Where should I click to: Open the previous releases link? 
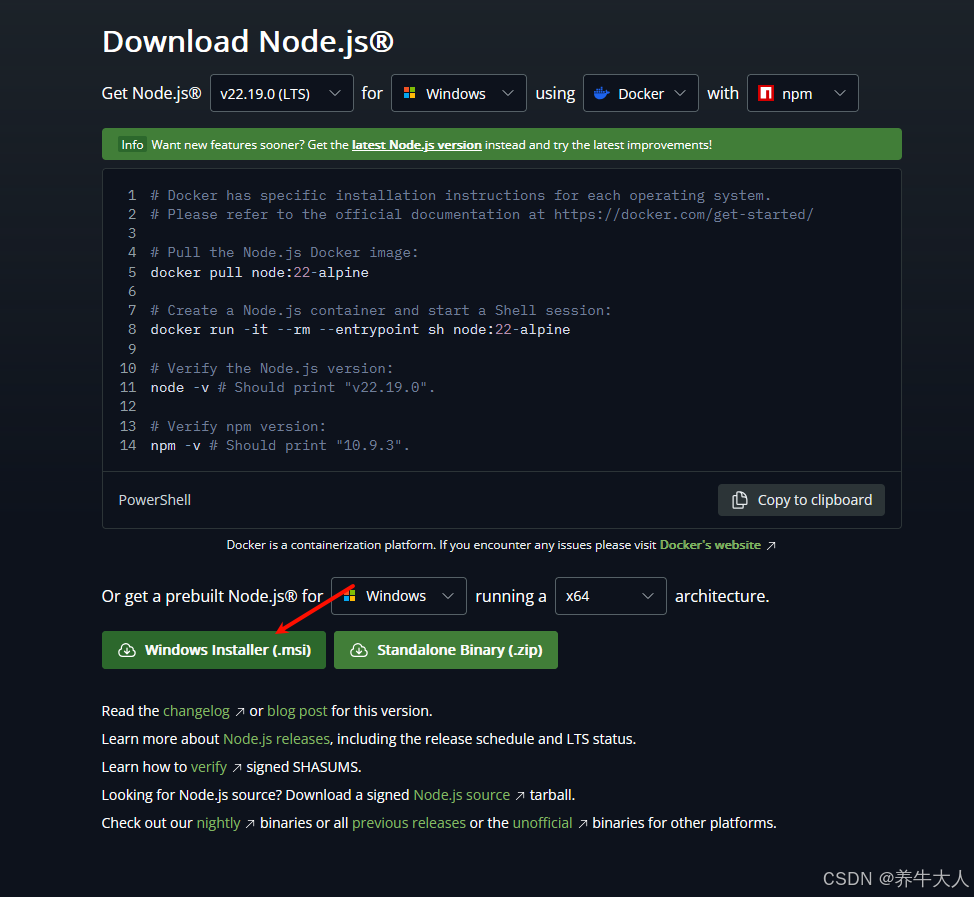[409, 822]
